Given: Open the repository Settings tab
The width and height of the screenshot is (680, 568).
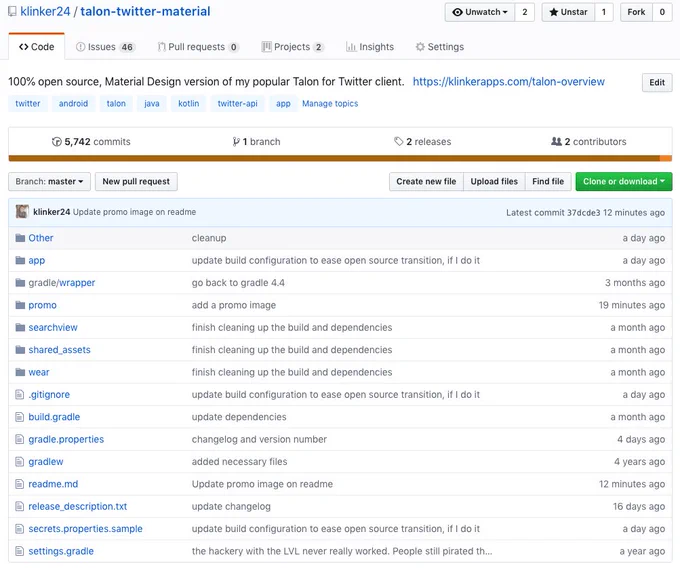Looking at the screenshot, I should 440,47.
